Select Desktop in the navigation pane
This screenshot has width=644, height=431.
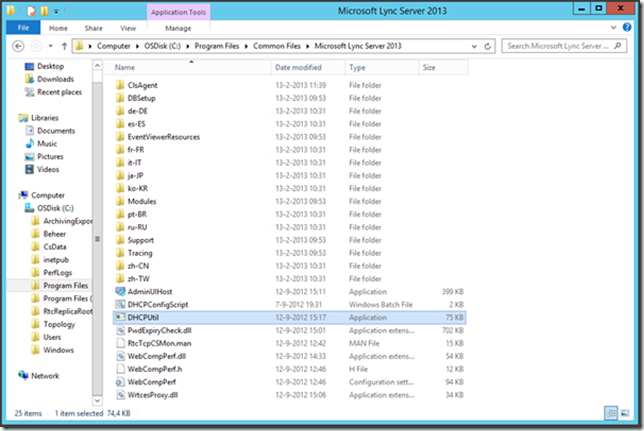pyautogui.click(x=51, y=66)
